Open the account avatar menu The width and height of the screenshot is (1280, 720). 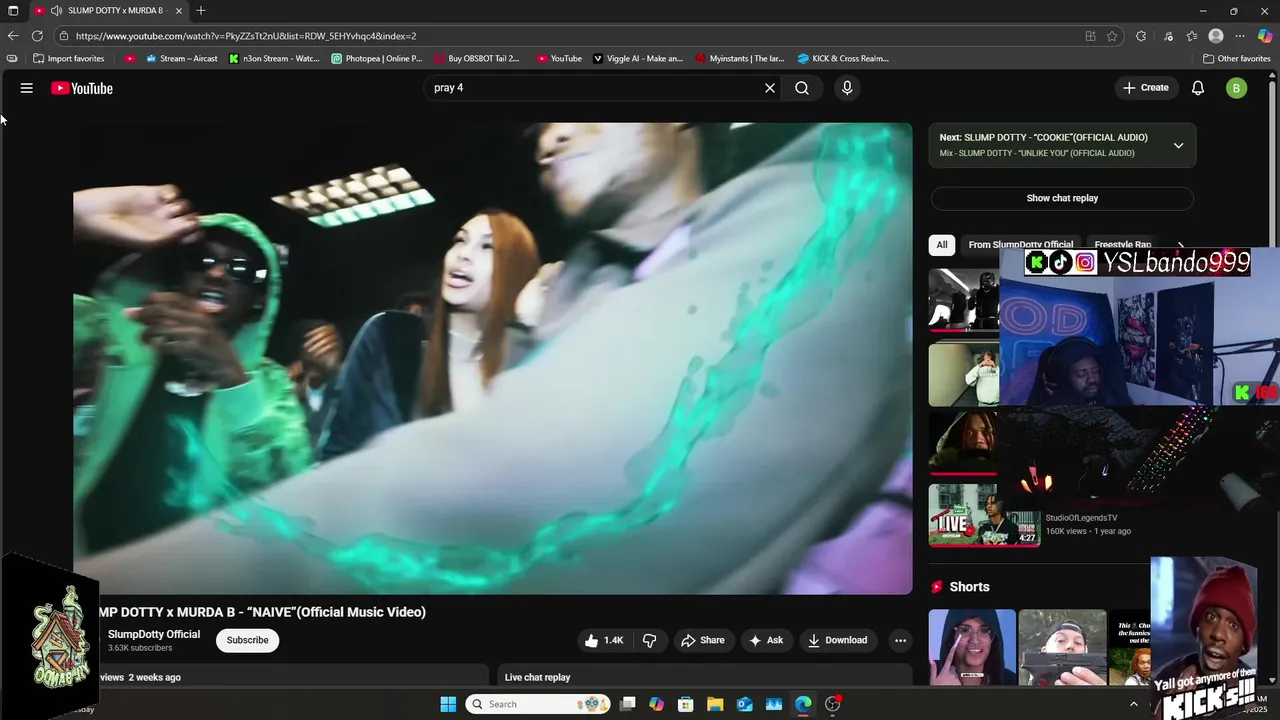1237,88
